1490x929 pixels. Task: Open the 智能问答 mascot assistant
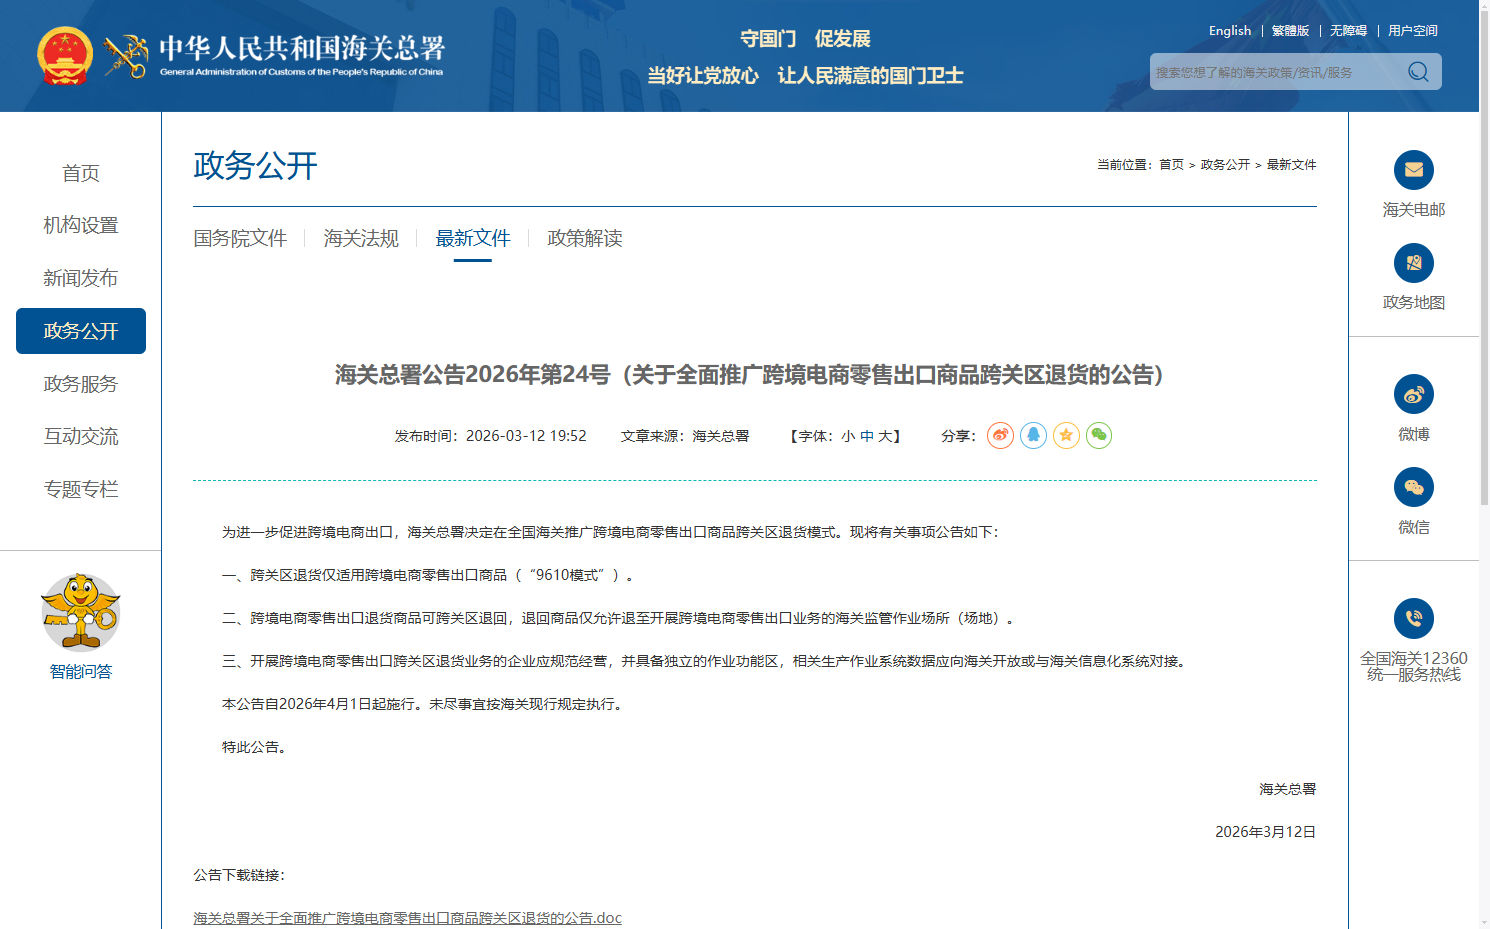[x=81, y=613]
